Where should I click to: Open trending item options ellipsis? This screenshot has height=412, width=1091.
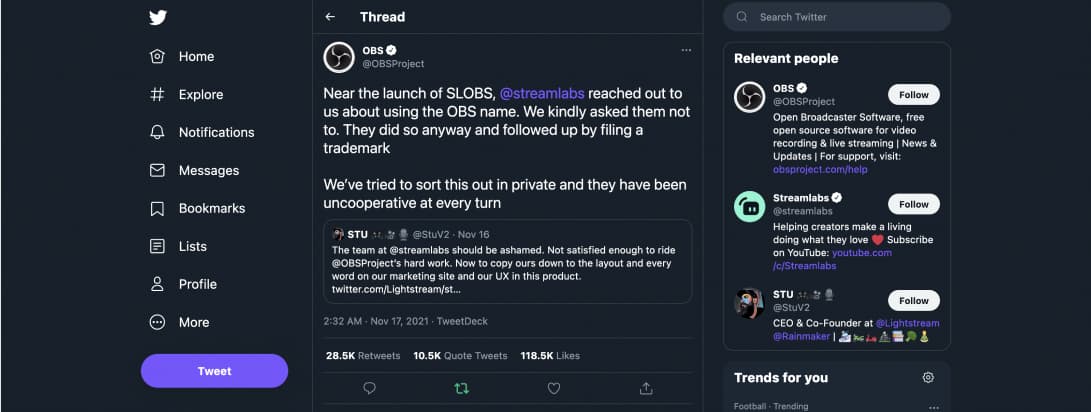(x=934, y=407)
